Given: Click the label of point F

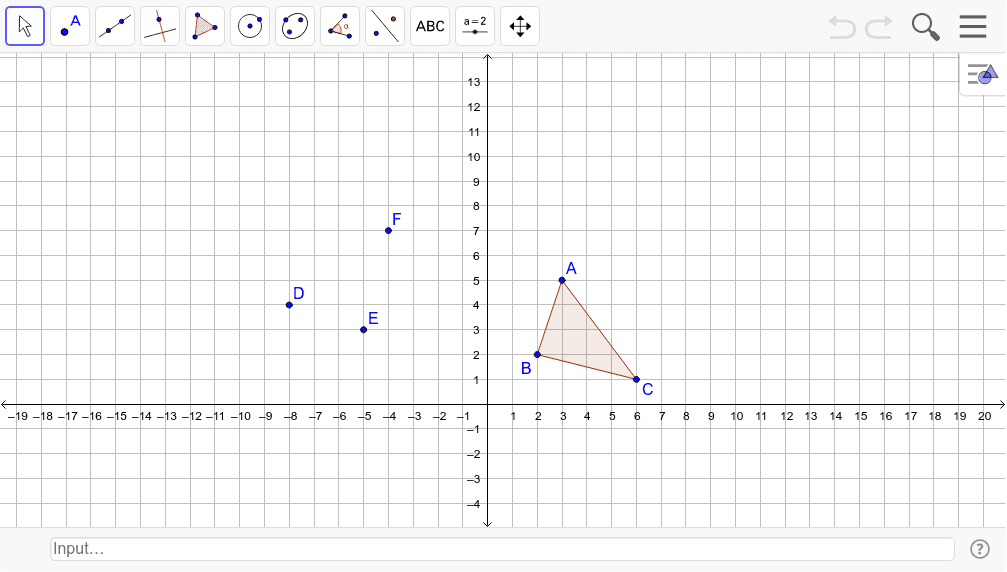Looking at the screenshot, I should [x=397, y=219].
